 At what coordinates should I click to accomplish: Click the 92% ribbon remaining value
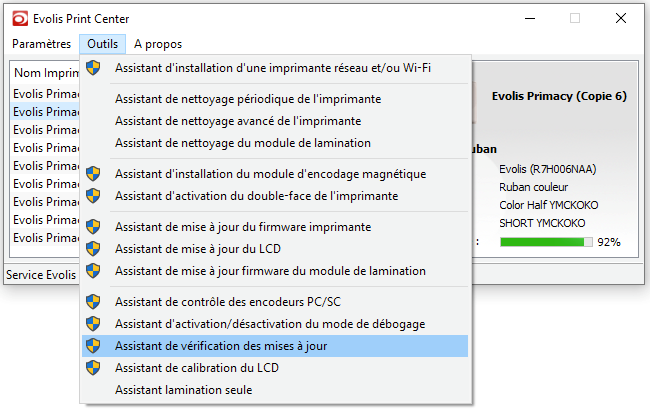(609, 242)
